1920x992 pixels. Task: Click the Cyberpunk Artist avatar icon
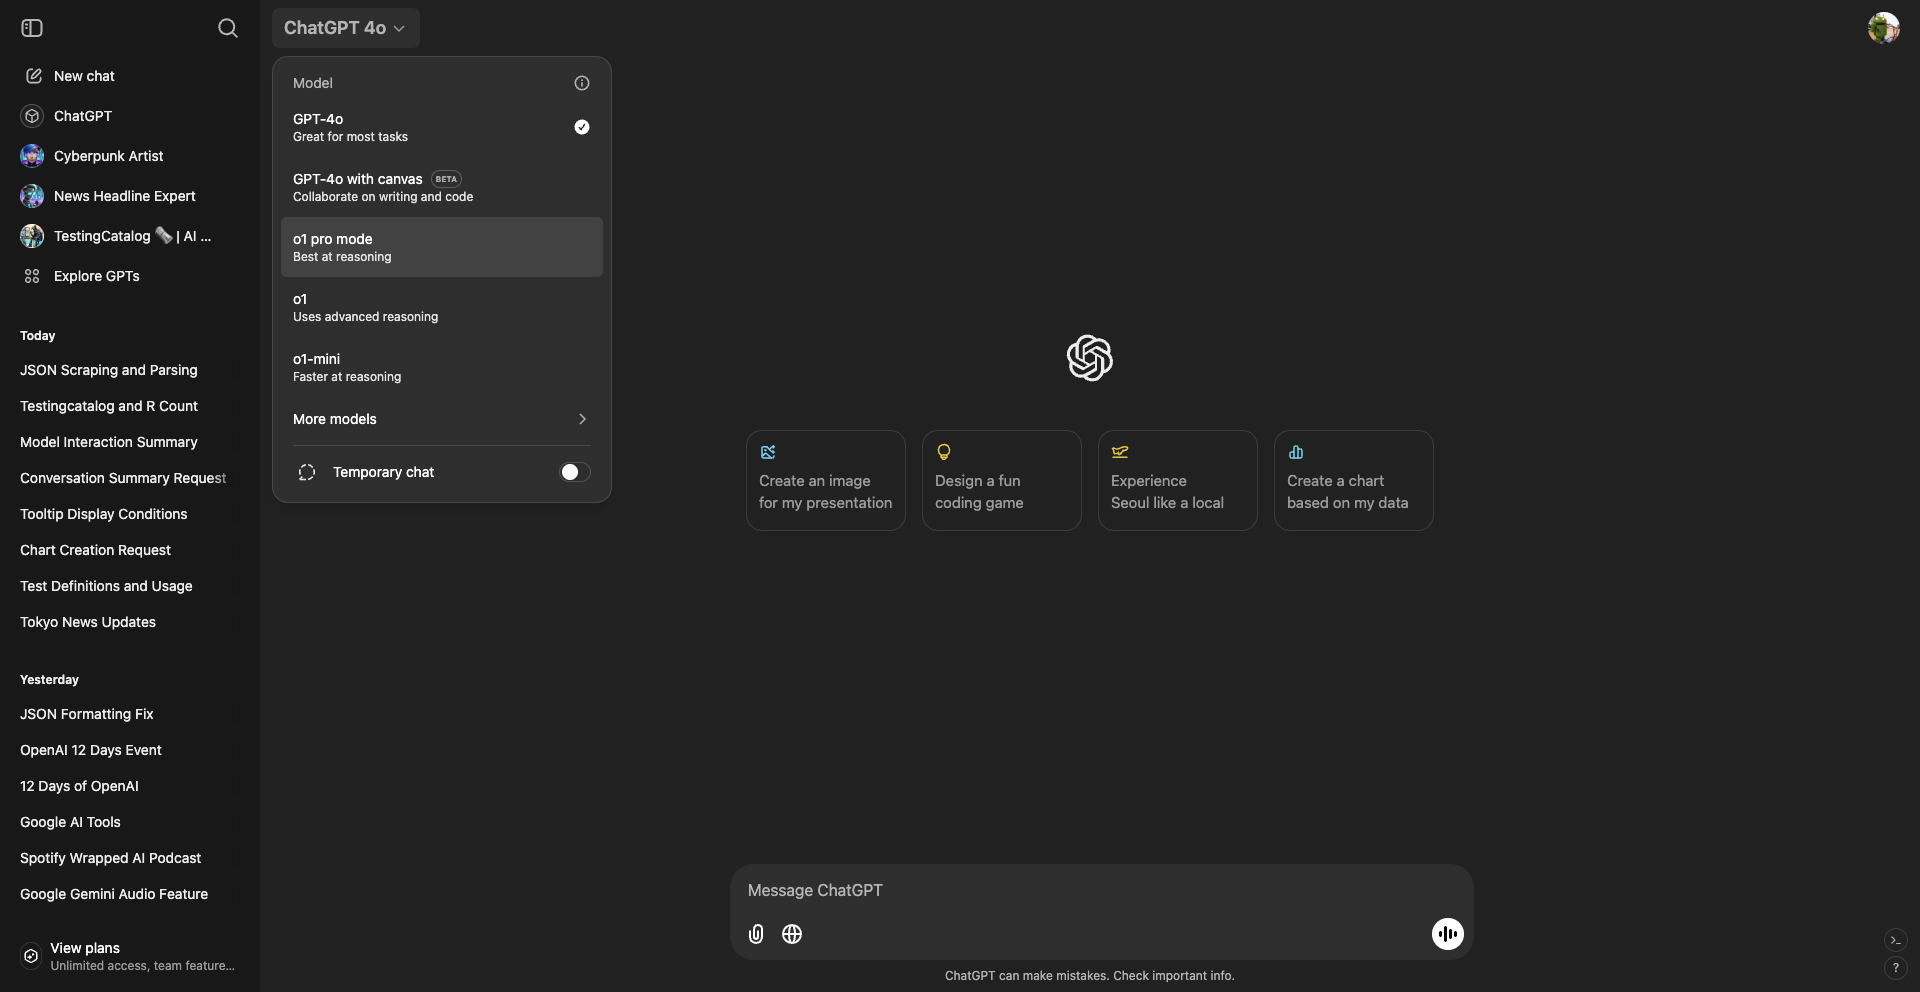[x=32, y=156]
